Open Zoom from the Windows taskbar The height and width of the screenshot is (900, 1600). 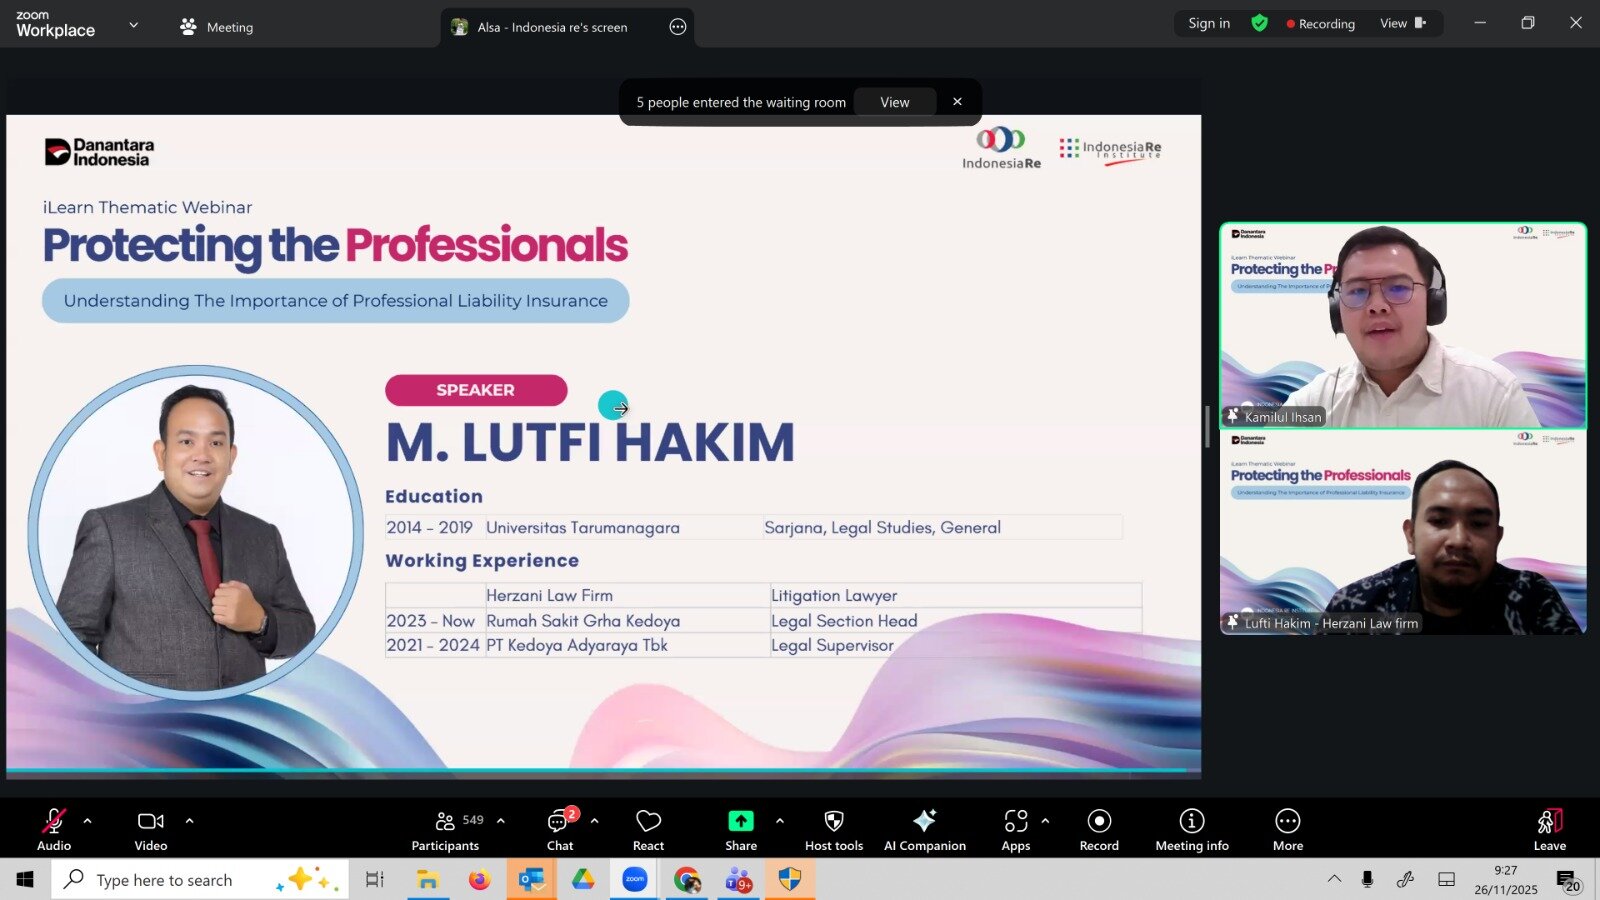[635, 880]
